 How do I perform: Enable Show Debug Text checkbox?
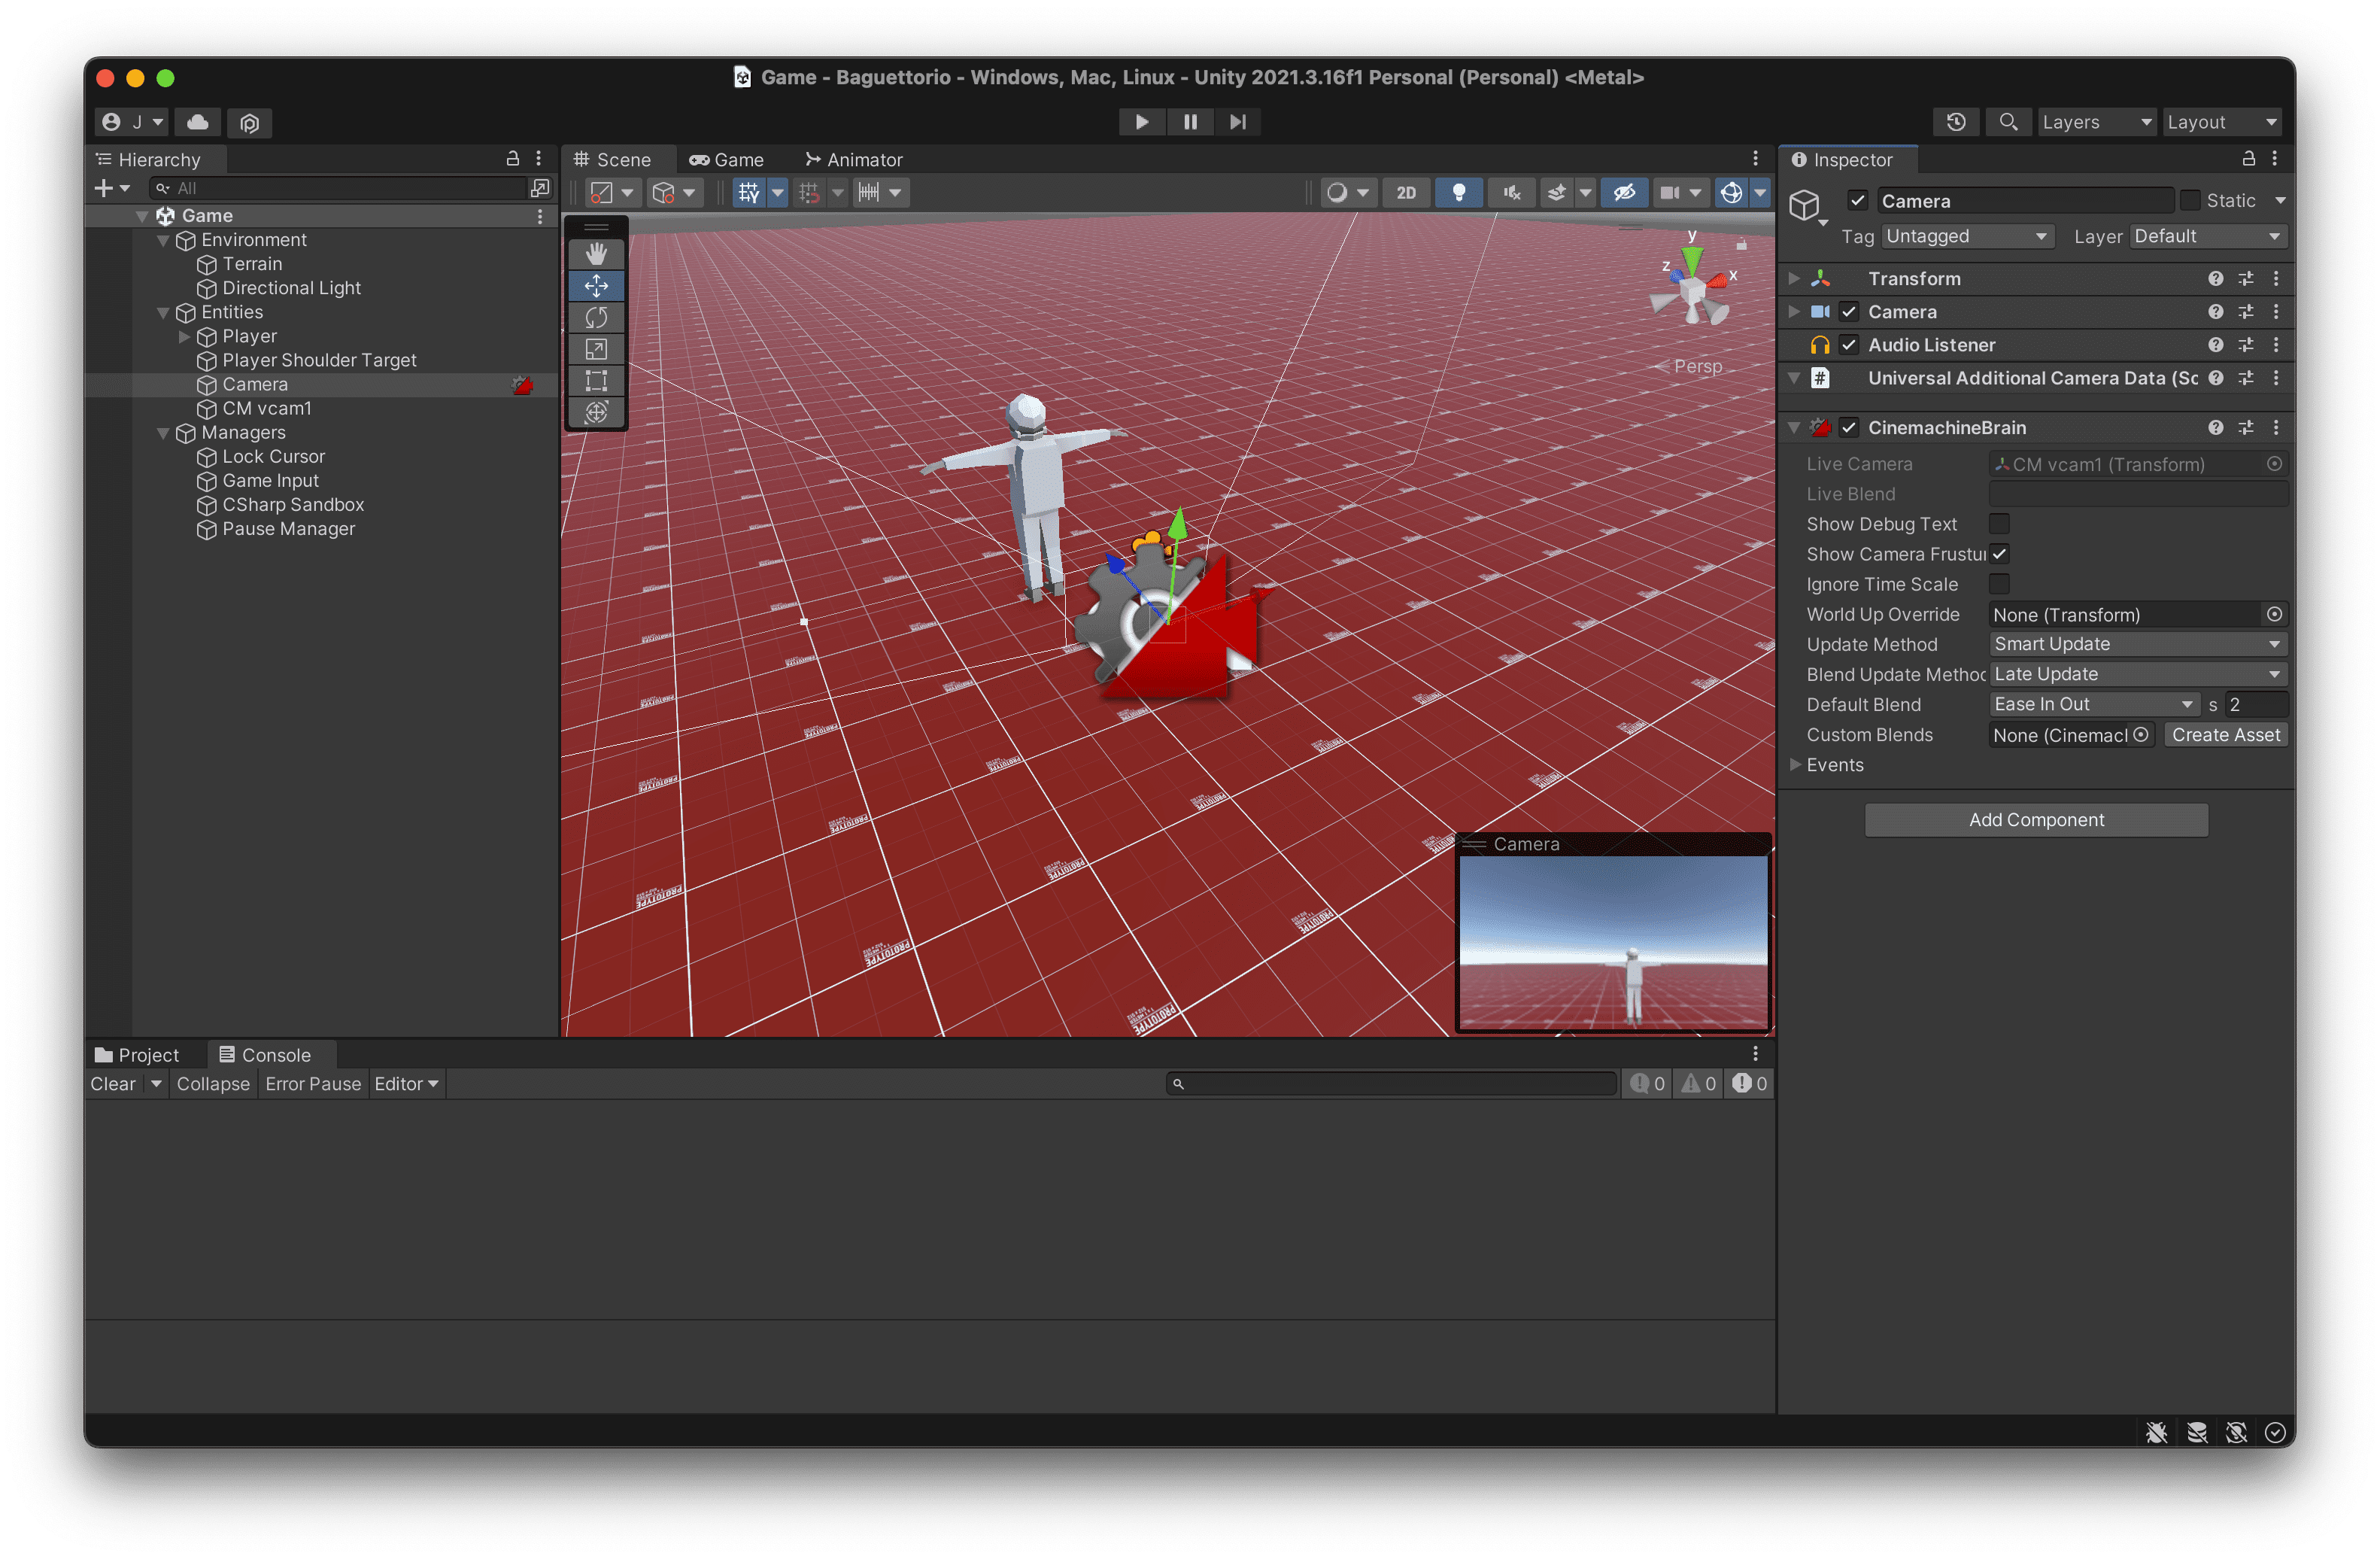[1999, 524]
